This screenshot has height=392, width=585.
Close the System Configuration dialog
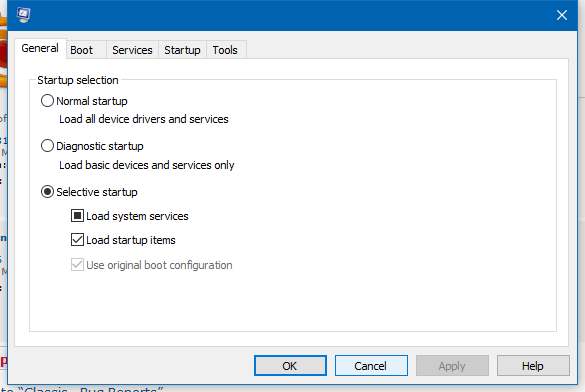coord(561,15)
